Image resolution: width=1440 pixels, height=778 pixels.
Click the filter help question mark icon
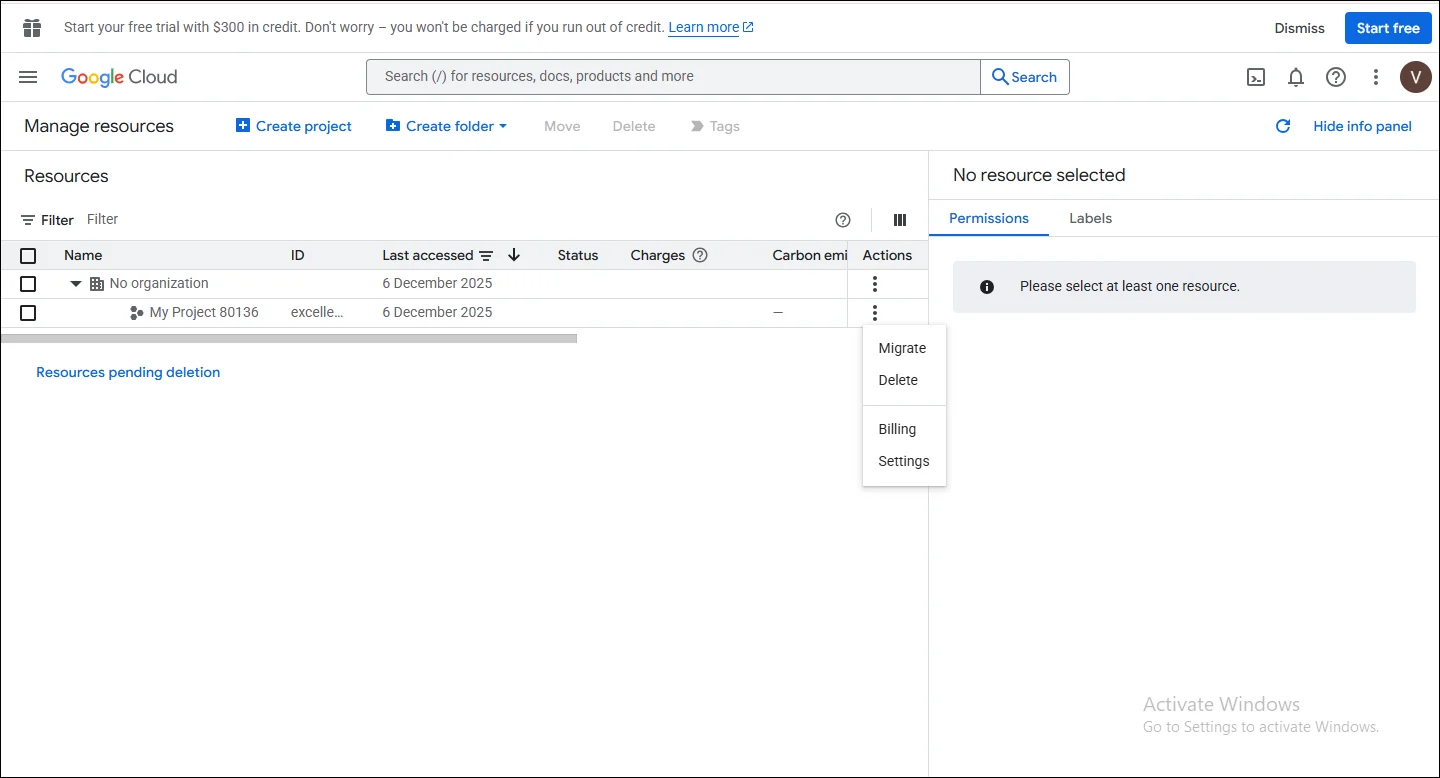[x=843, y=220]
